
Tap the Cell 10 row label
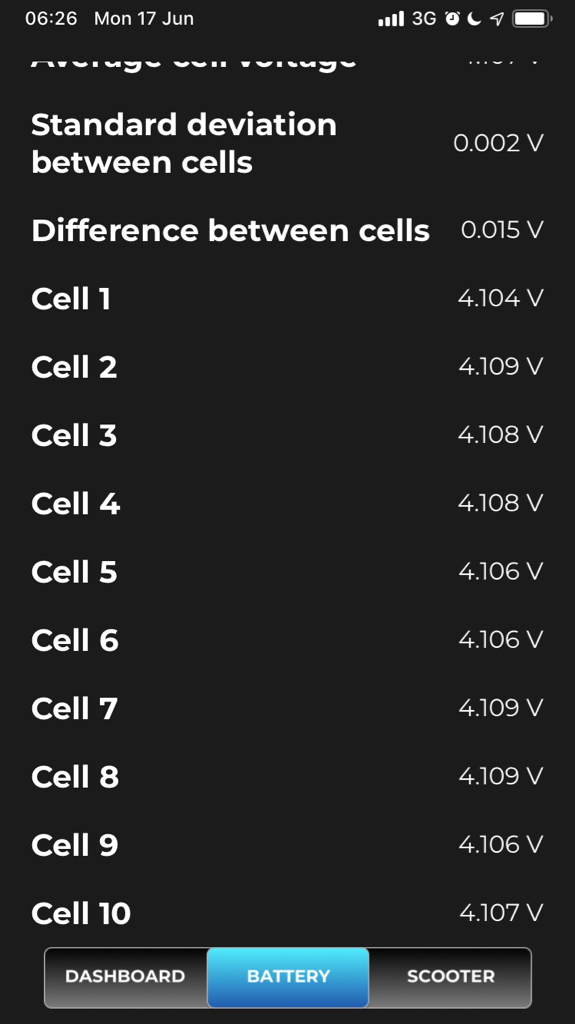point(81,913)
